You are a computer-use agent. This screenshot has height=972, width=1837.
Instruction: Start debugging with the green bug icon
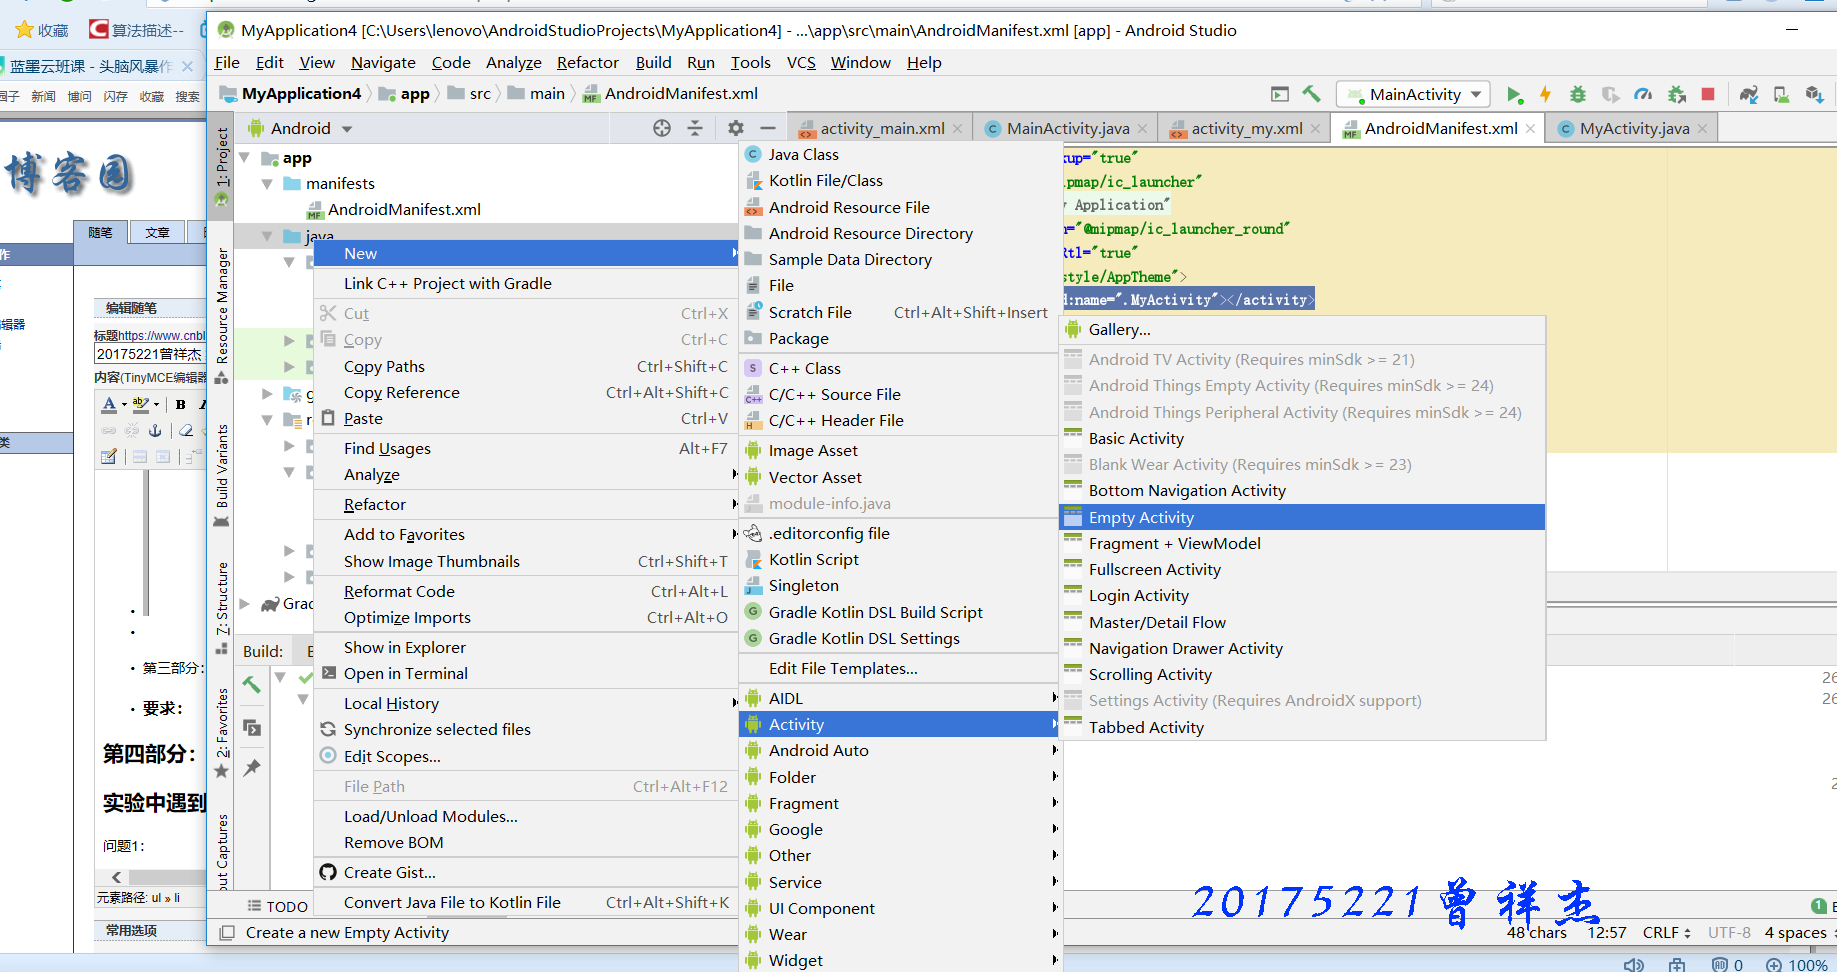(1578, 94)
